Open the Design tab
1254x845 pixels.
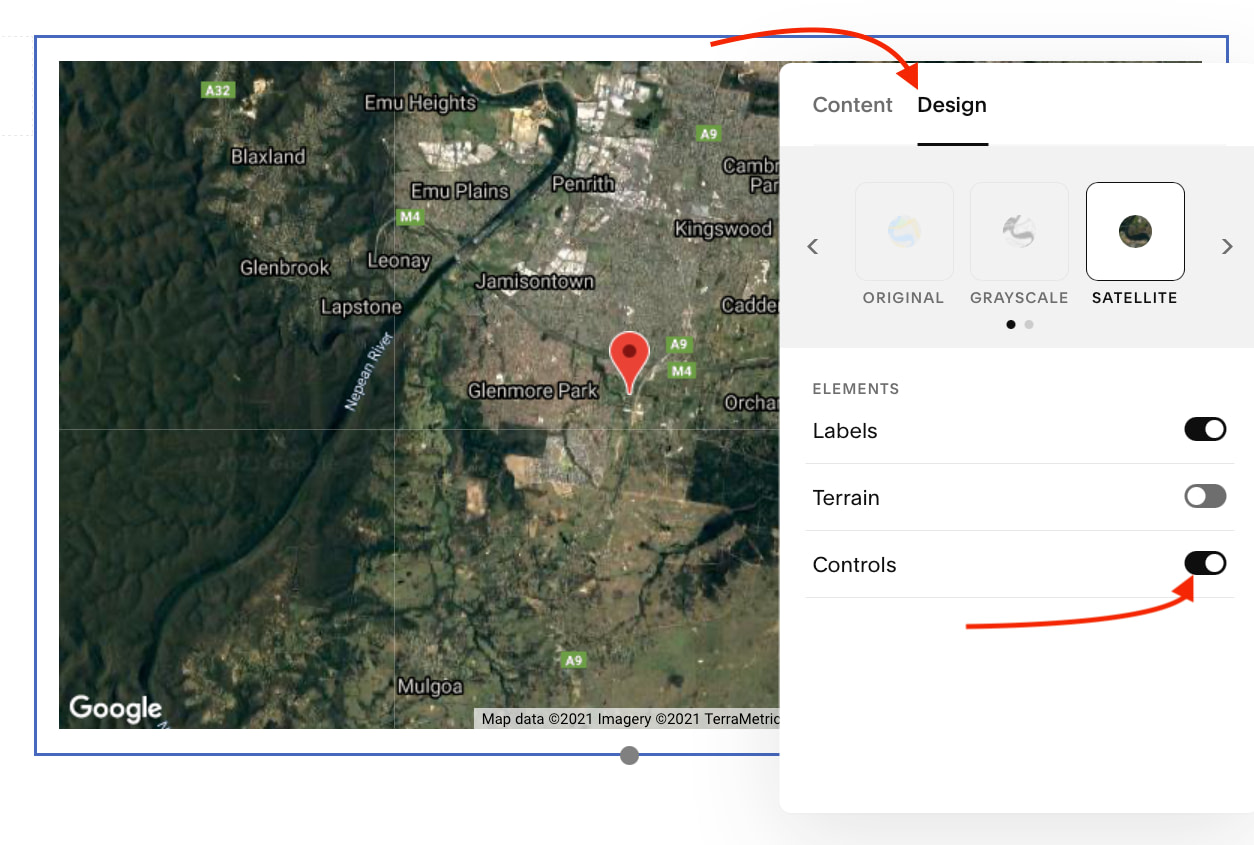tap(952, 105)
